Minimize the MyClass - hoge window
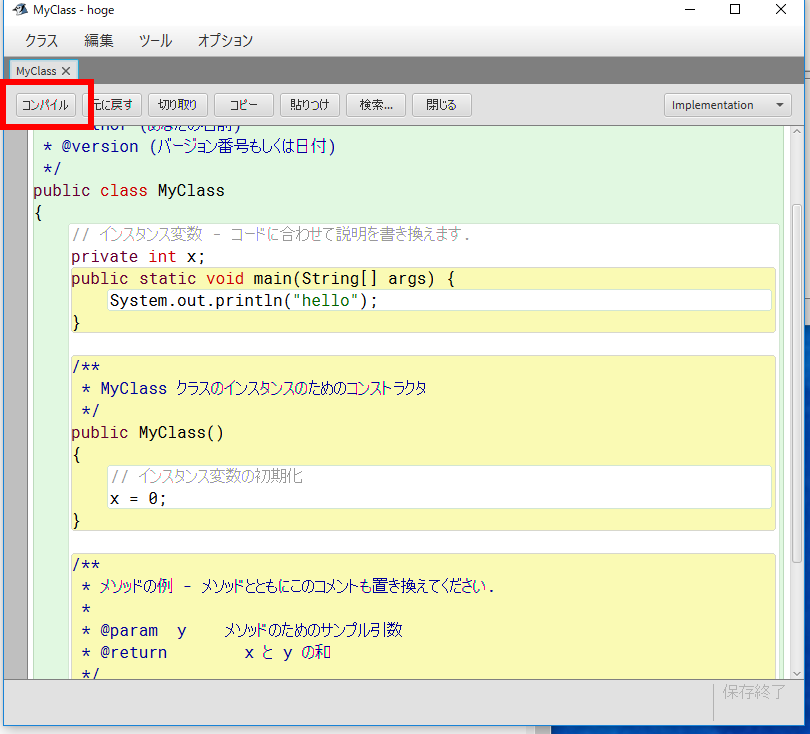The width and height of the screenshot is (810, 734). point(690,9)
